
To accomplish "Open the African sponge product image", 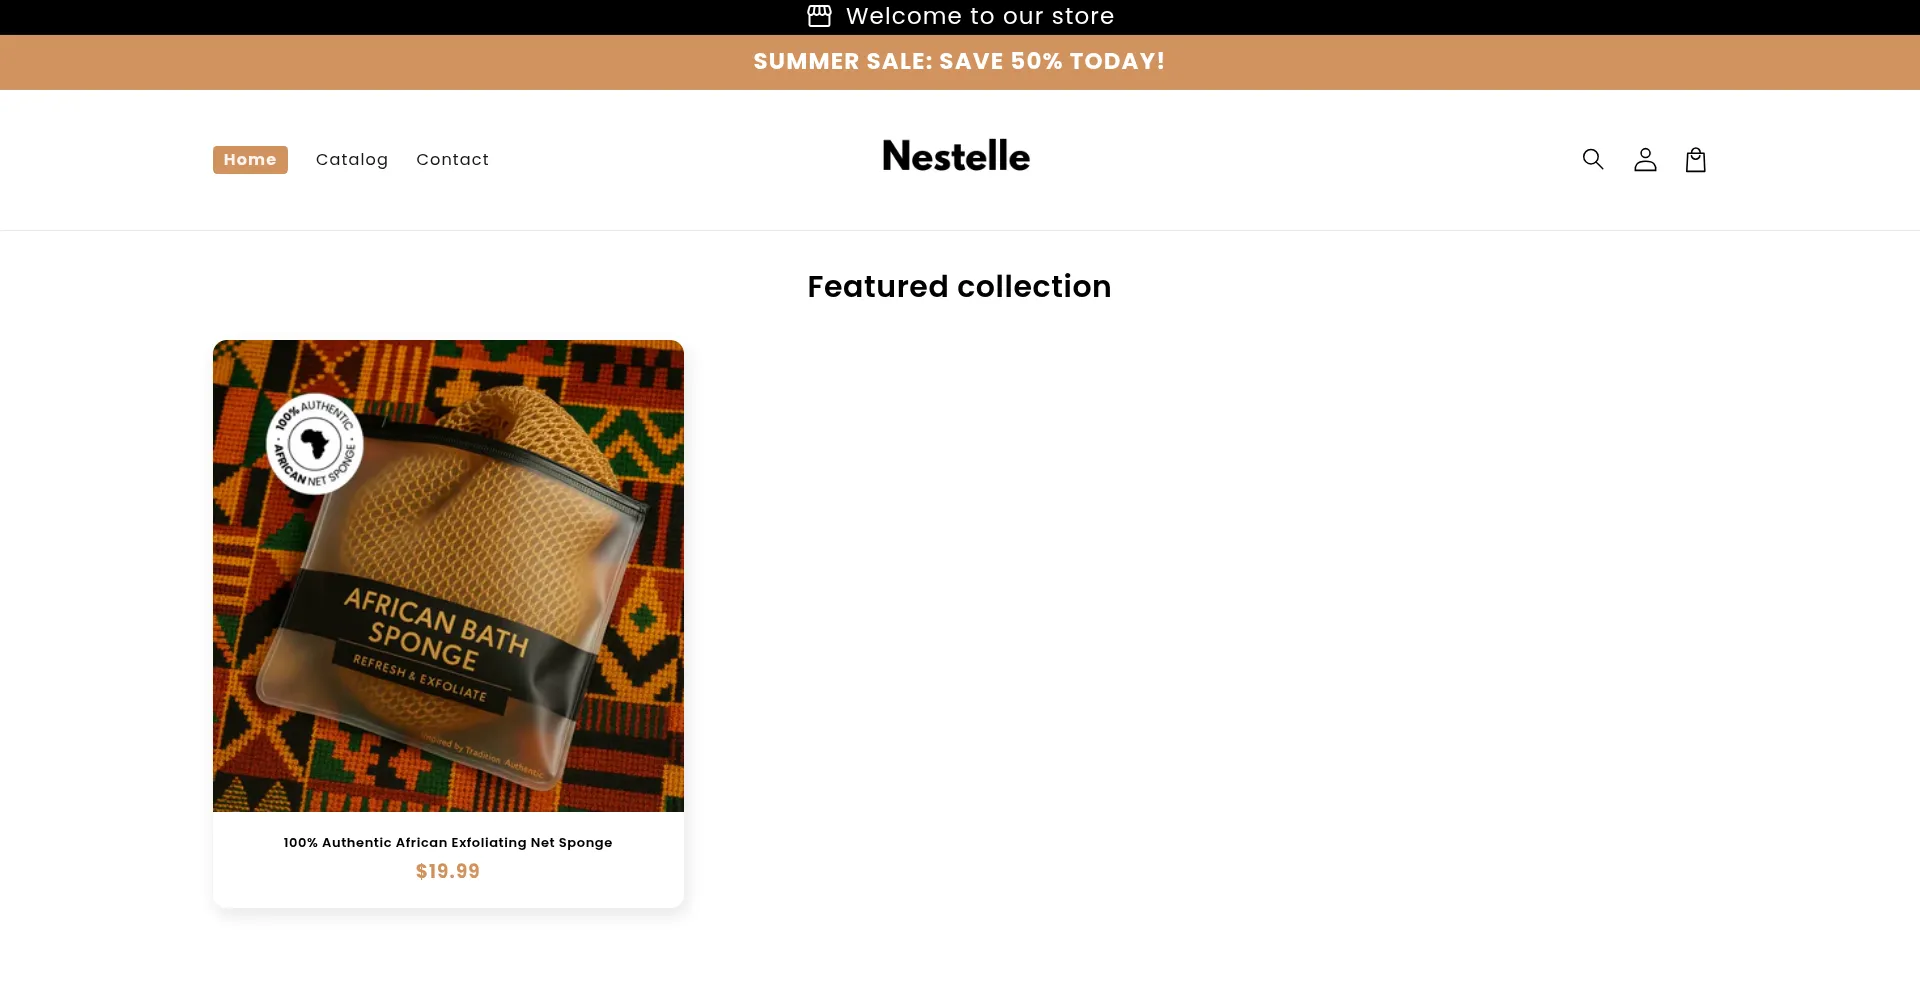I will click(448, 576).
